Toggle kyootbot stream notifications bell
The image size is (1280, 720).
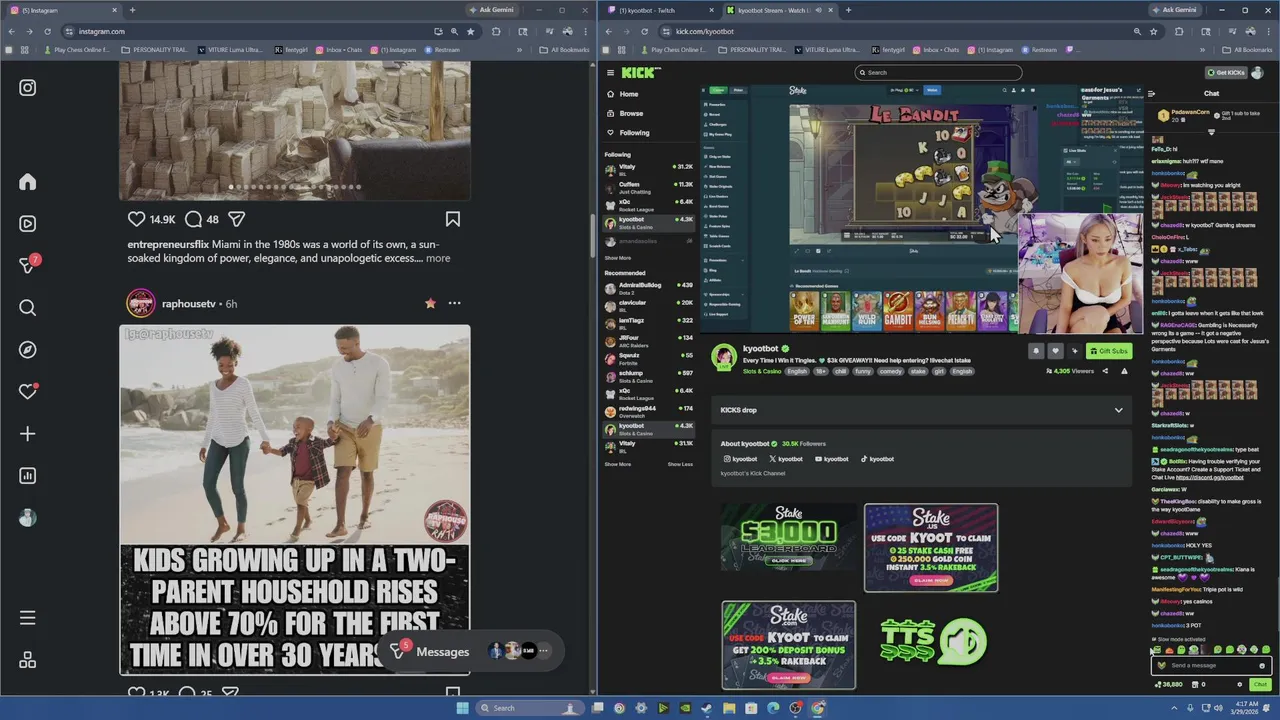coord(1035,351)
